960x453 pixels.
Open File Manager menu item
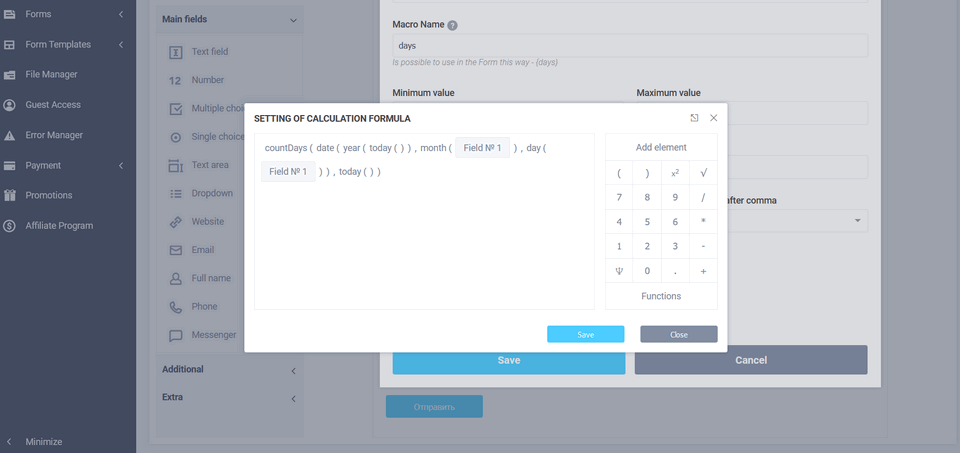tap(51, 75)
